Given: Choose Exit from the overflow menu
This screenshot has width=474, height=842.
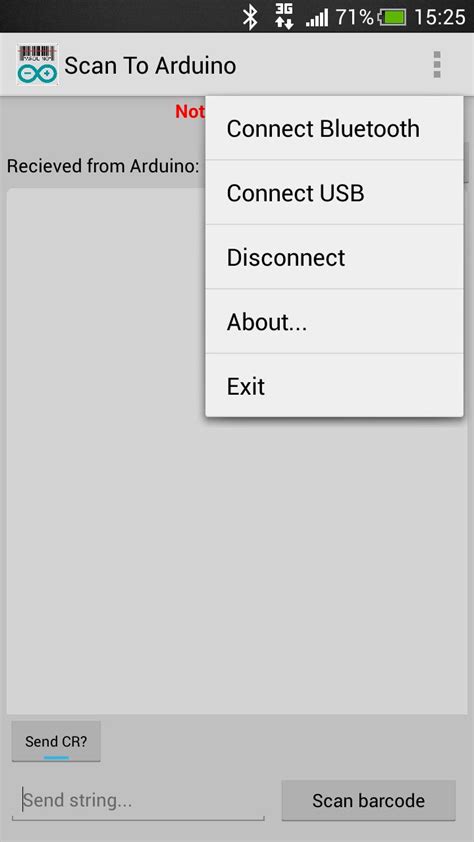Looking at the screenshot, I should click(334, 385).
